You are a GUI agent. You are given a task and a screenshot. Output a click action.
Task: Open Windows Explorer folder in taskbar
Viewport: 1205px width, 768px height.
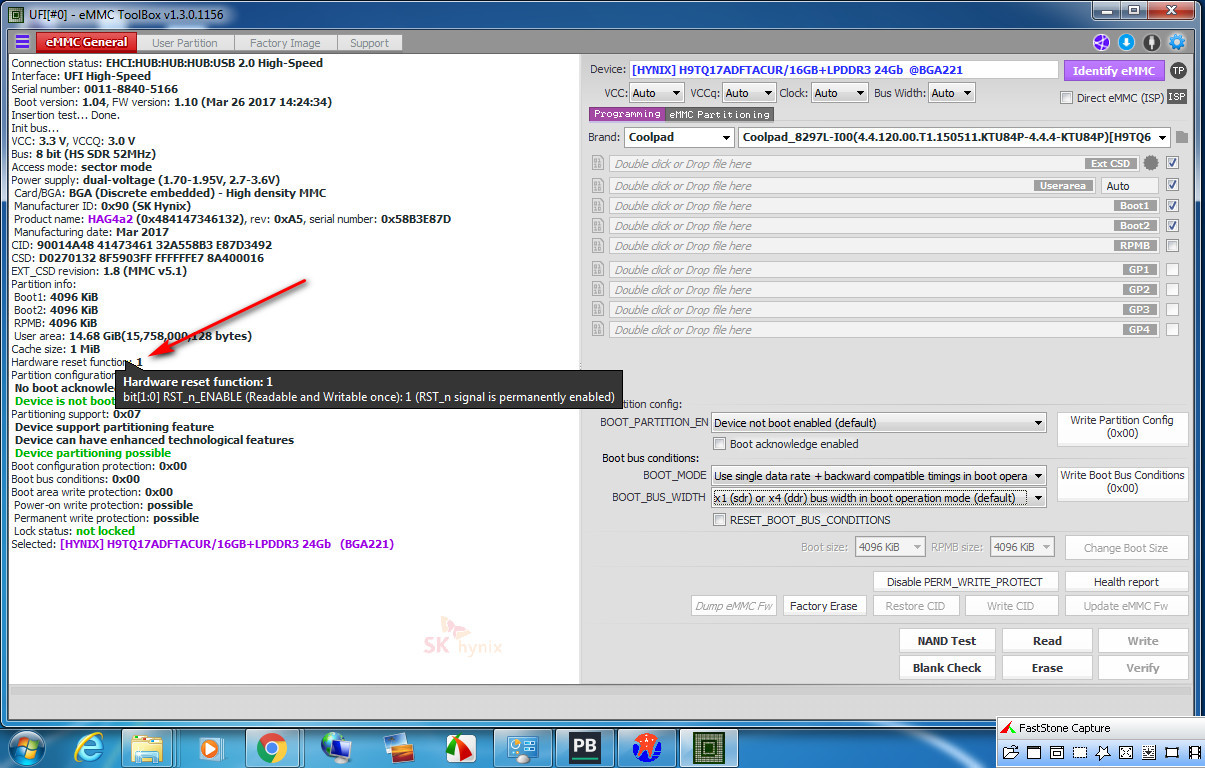(x=148, y=747)
